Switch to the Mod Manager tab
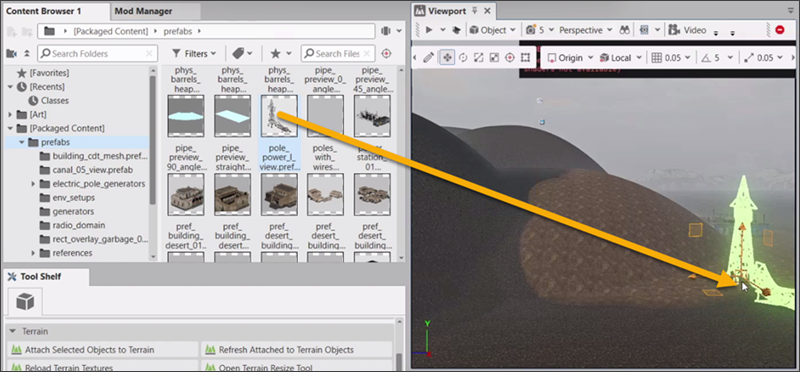The width and height of the screenshot is (800, 372). [x=143, y=11]
